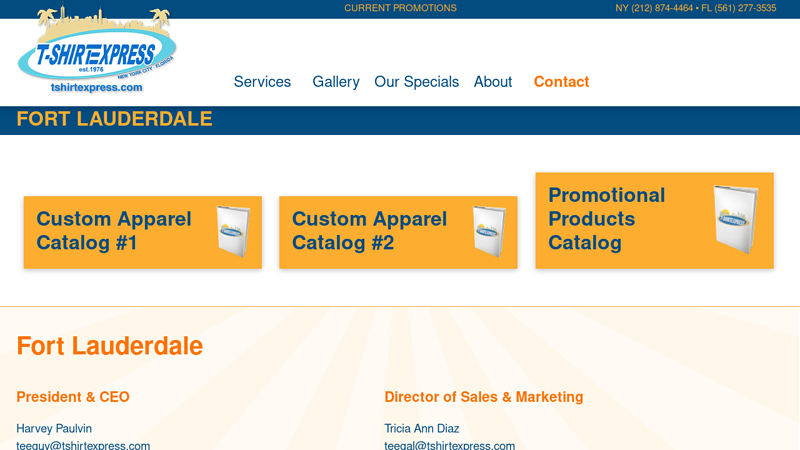This screenshot has width=800, height=450.
Task: Click the teegal@tshirtexpress.com email link
Action: (449, 445)
